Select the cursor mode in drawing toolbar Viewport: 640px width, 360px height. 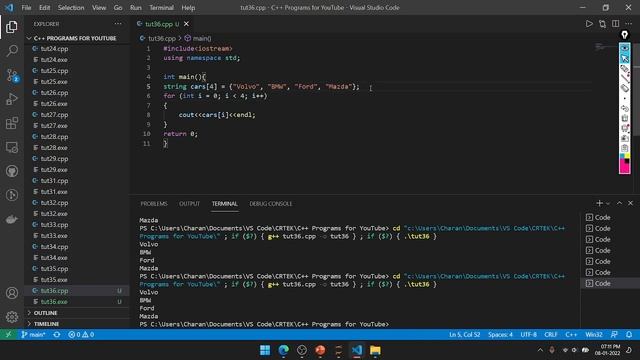pos(624,58)
